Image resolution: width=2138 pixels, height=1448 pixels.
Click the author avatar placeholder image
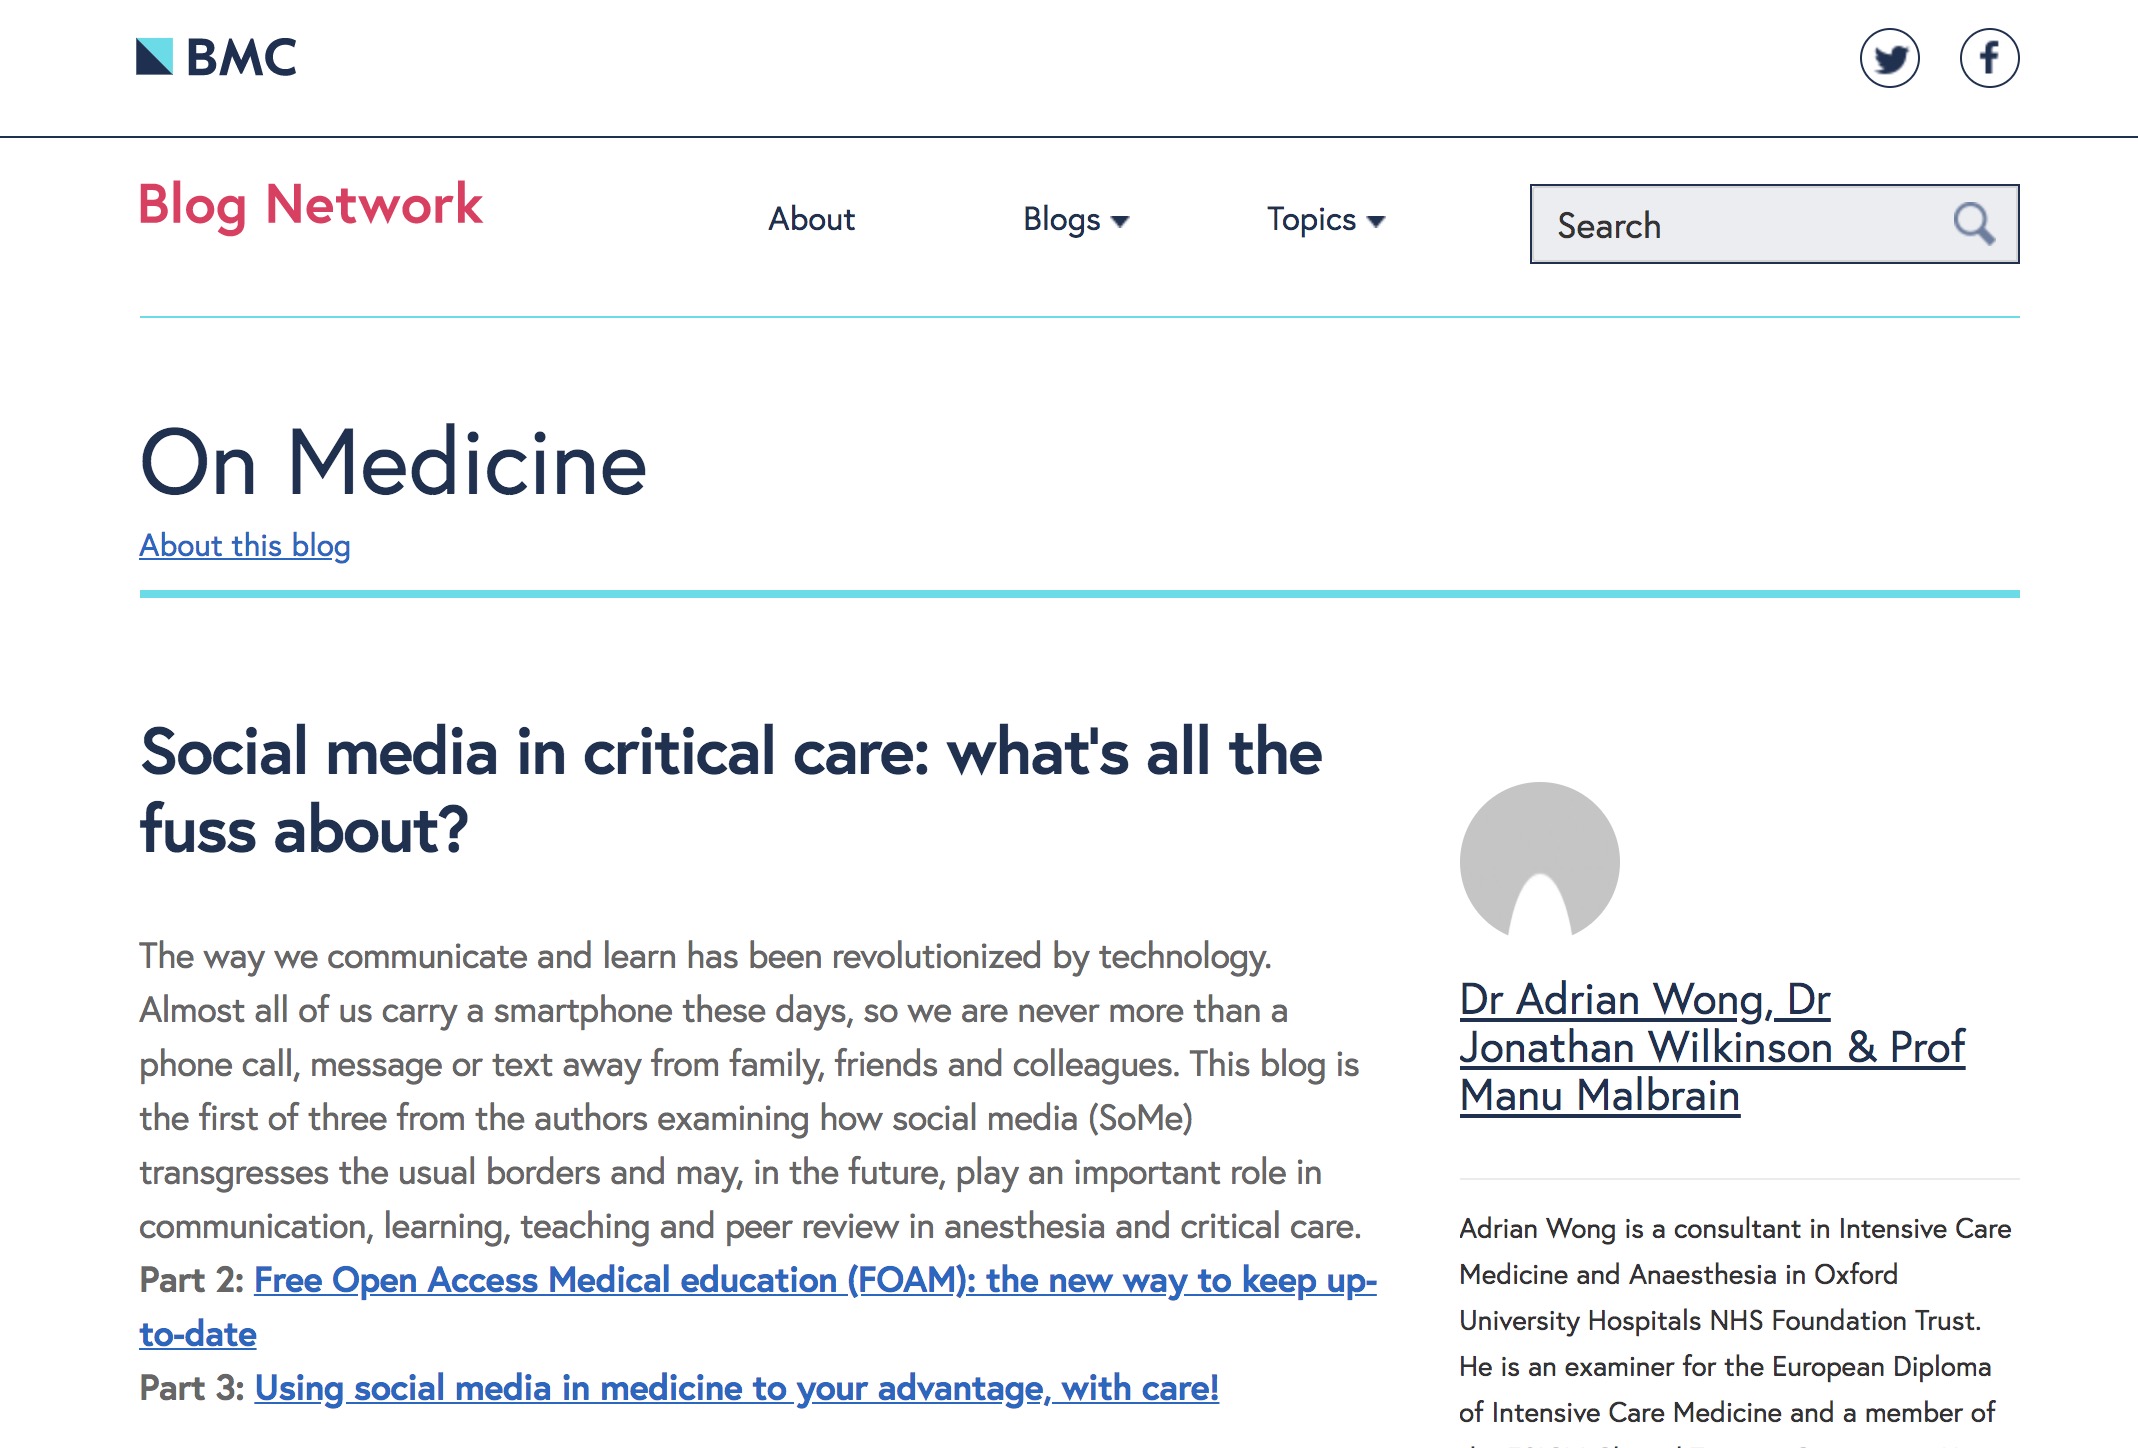(1539, 860)
